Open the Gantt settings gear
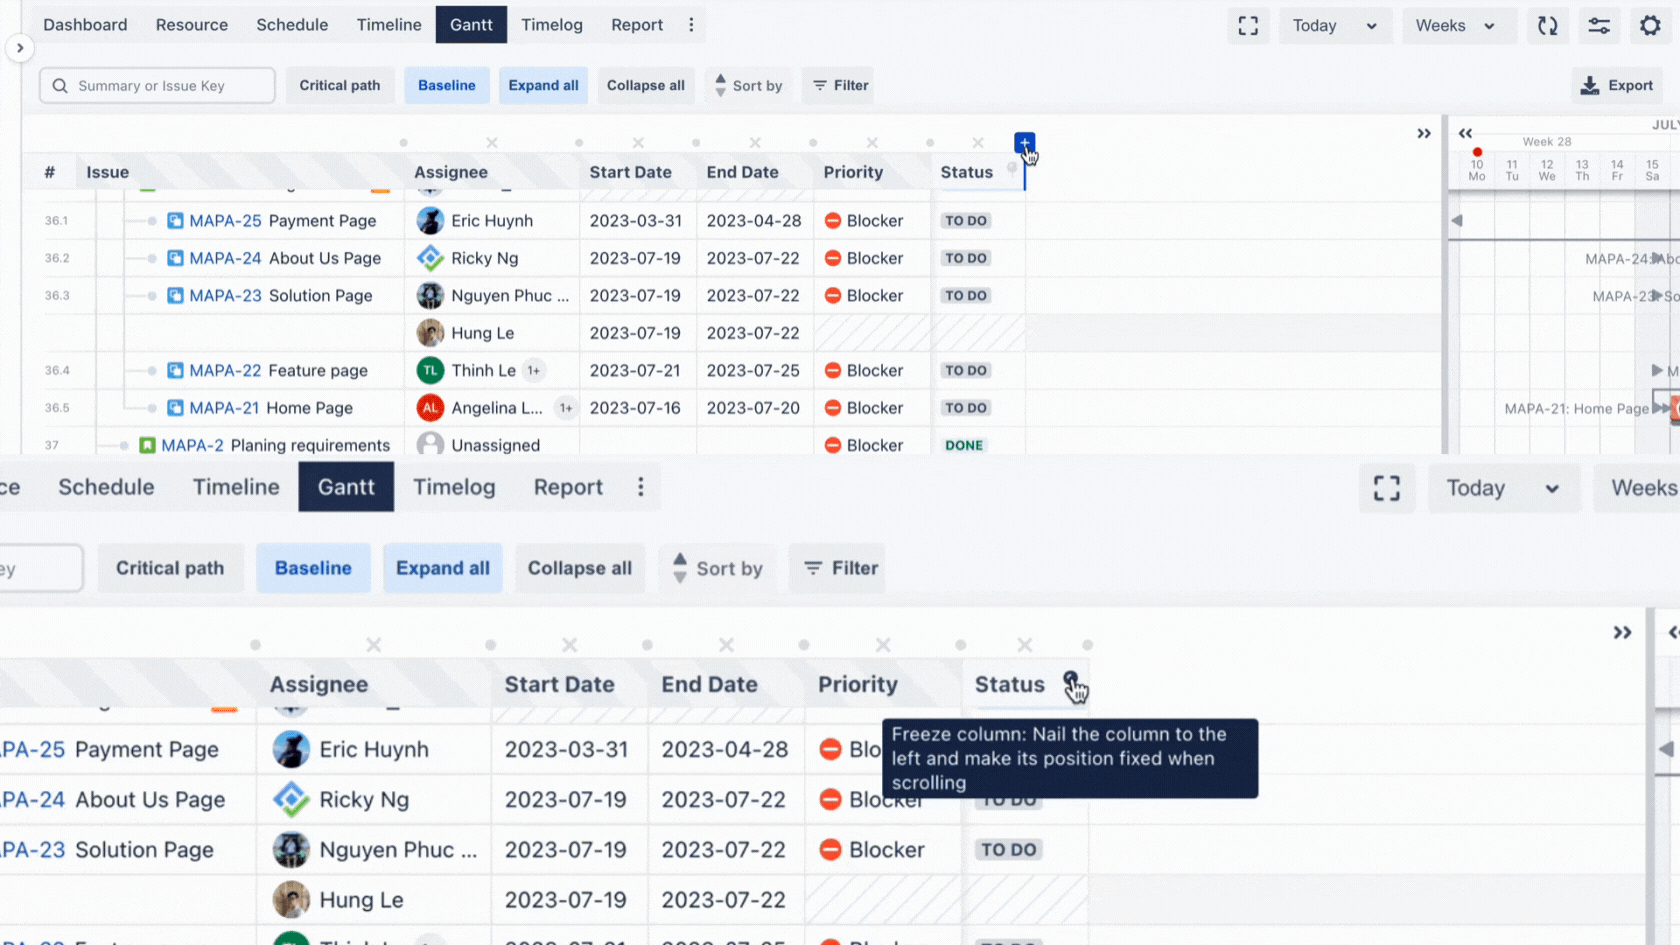This screenshot has width=1680, height=945. 1649,26
